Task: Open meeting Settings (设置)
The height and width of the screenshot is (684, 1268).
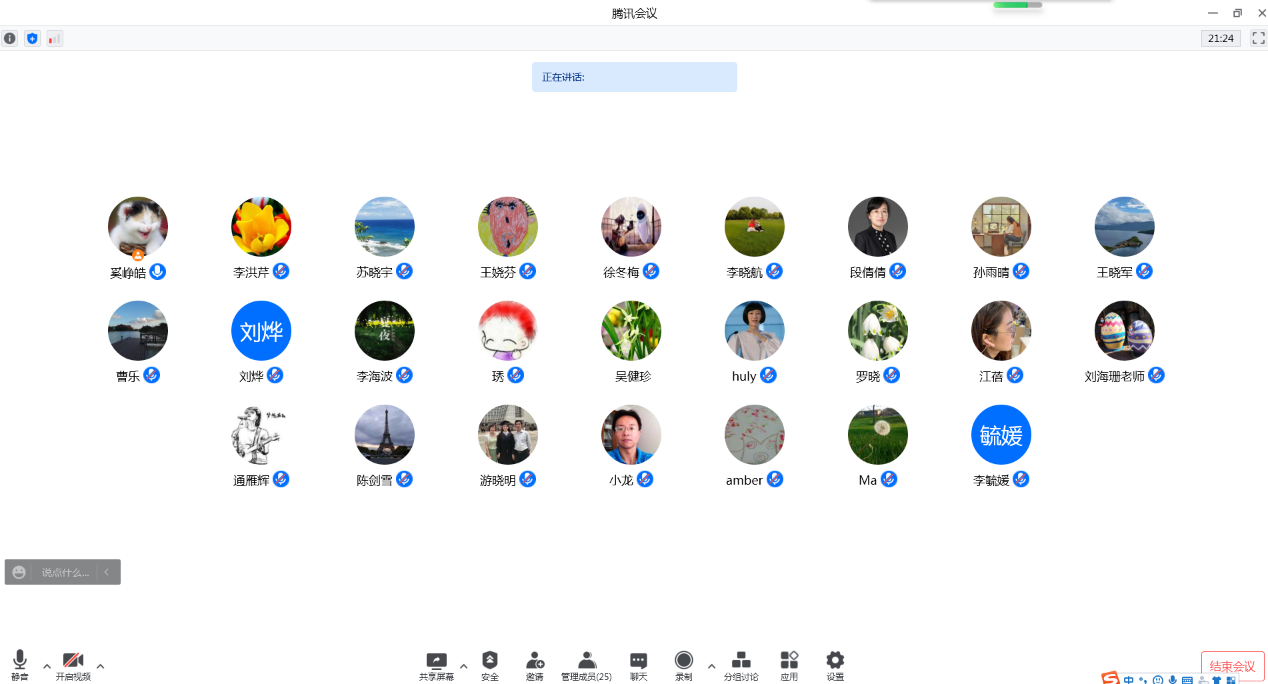Action: tap(835, 665)
